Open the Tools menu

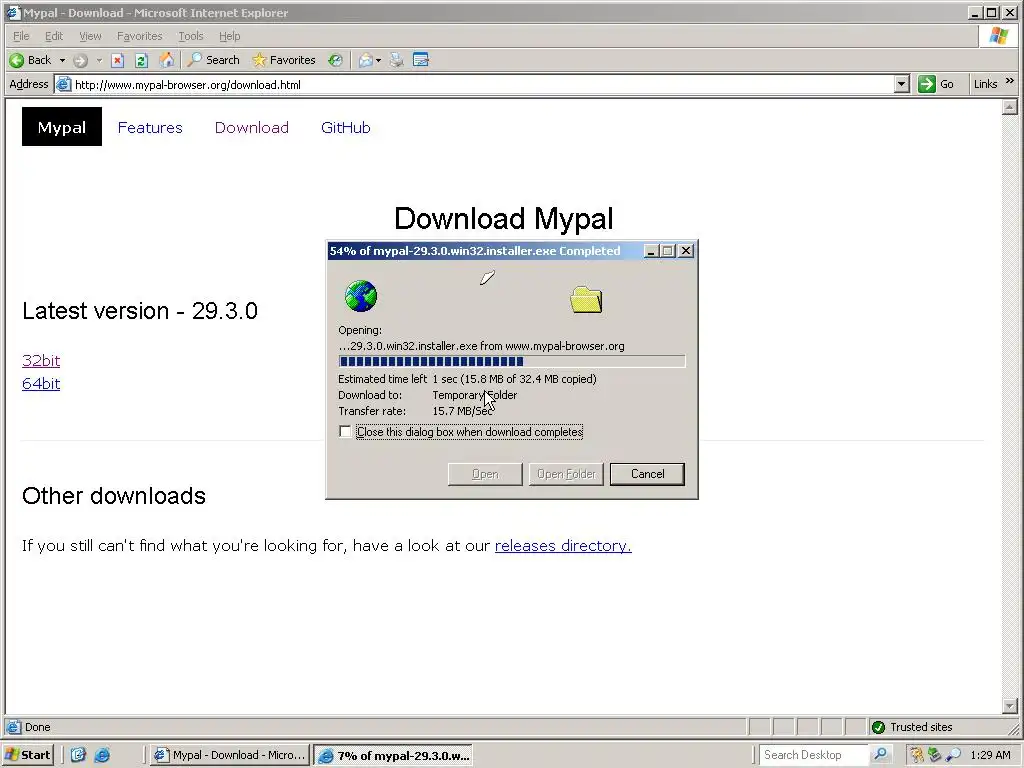tap(191, 36)
